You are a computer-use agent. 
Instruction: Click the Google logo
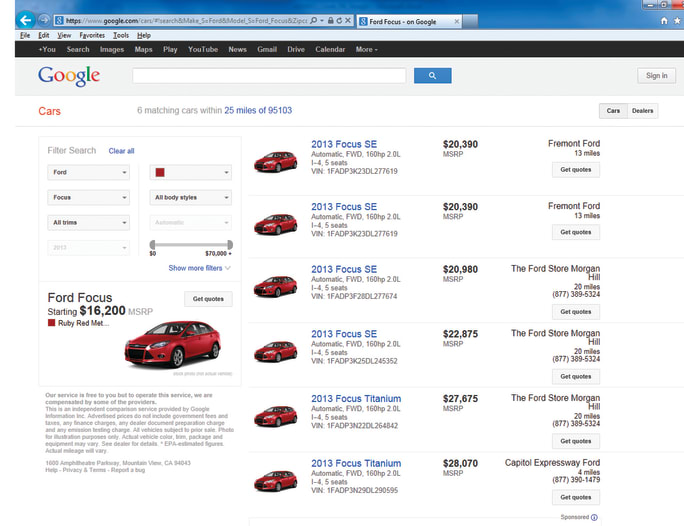(x=69, y=76)
